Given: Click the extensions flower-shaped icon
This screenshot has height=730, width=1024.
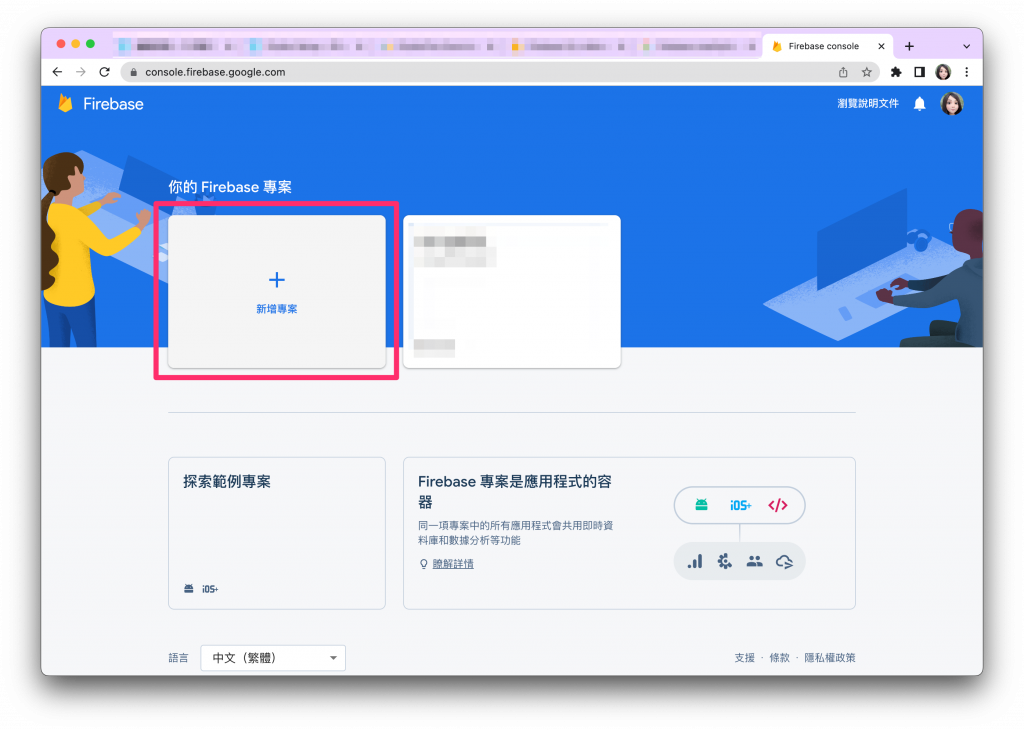Looking at the screenshot, I should click(725, 561).
